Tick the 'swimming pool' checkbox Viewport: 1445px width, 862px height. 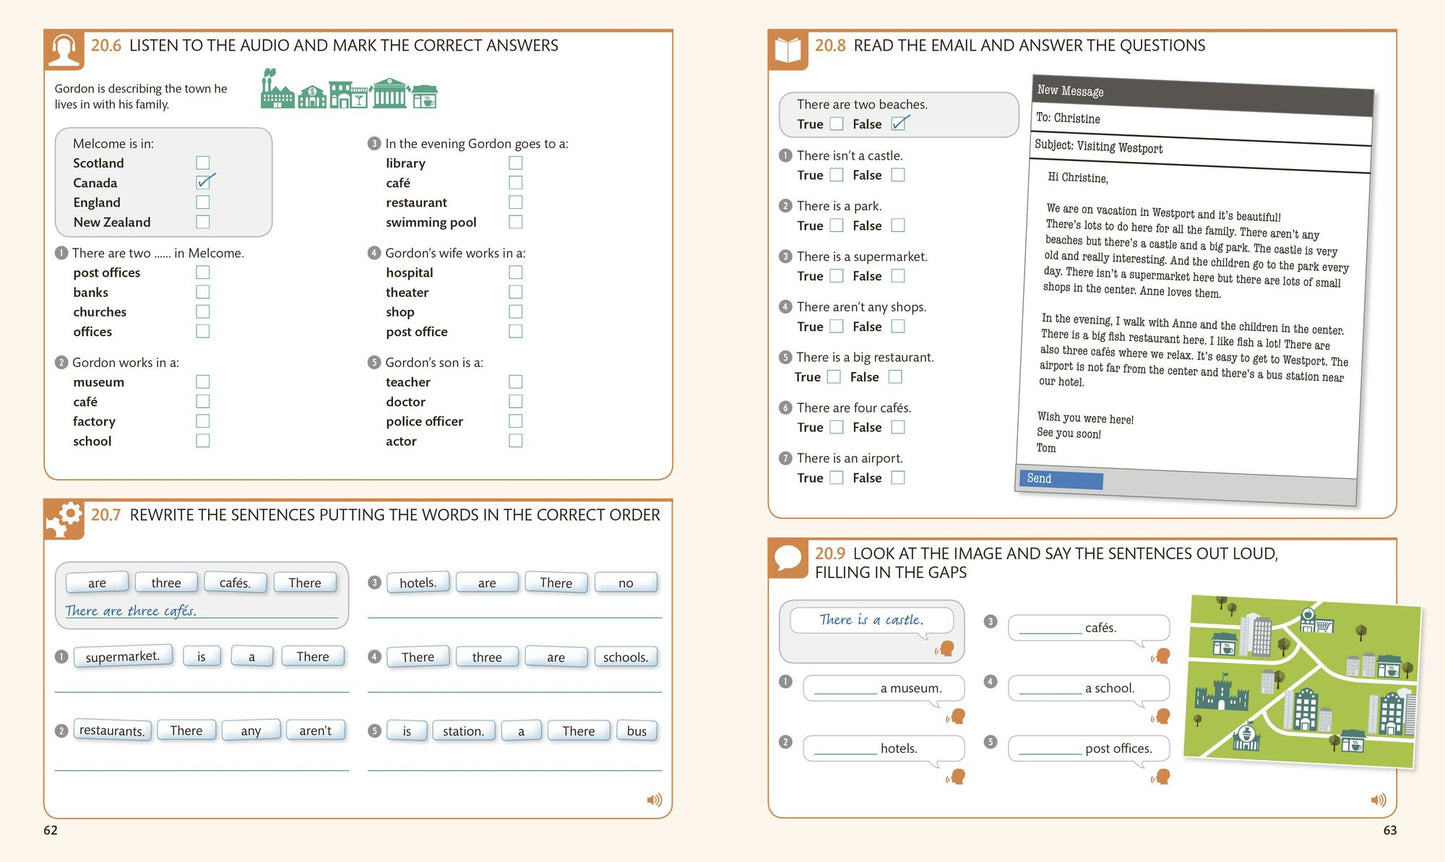516,222
